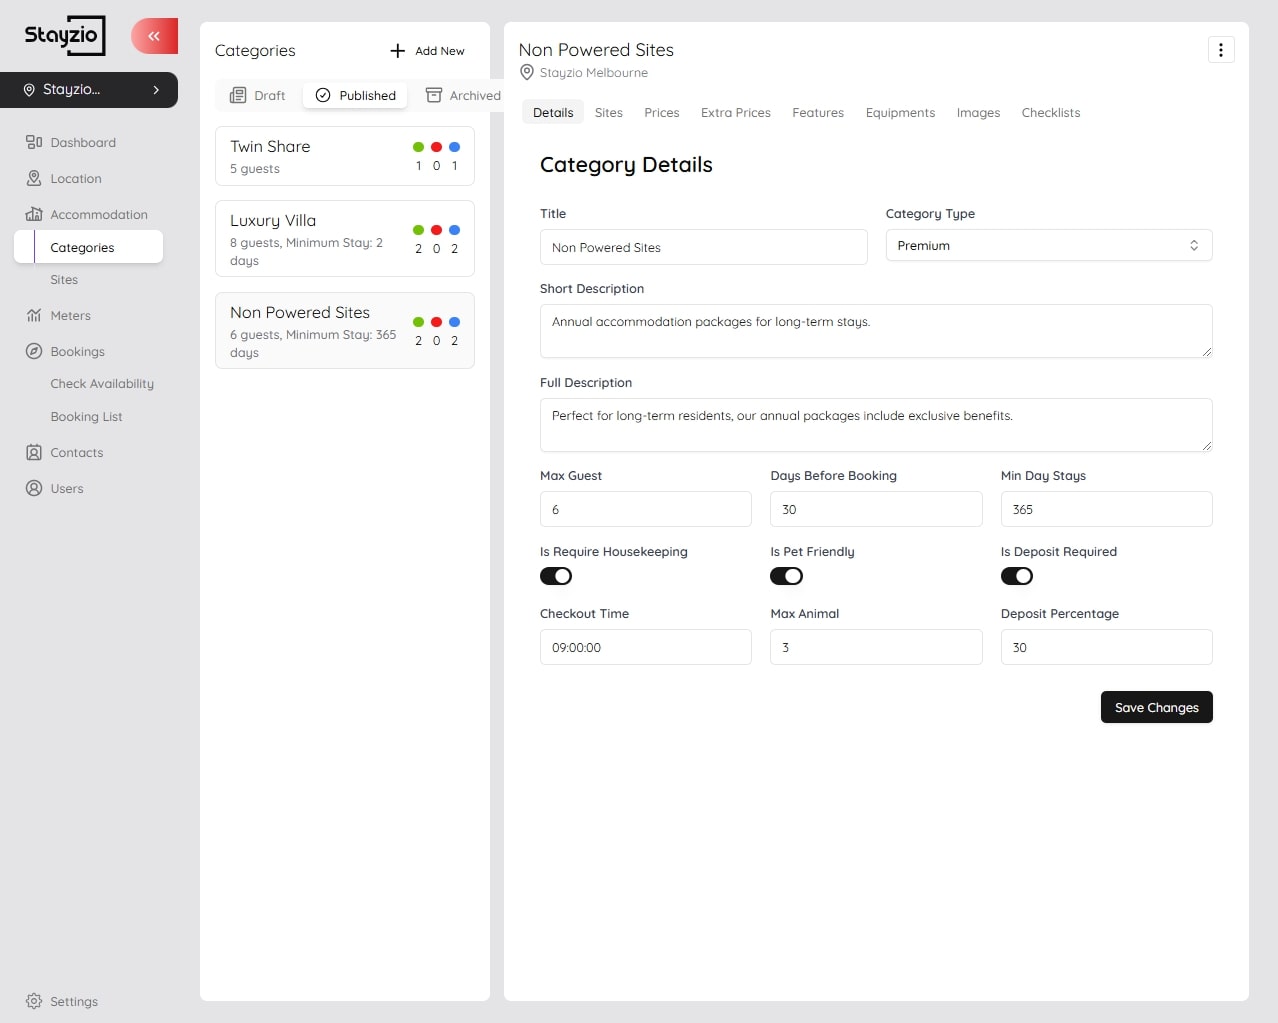
Task: Collapse sidebar with double-chevron button
Action: (x=154, y=36)
